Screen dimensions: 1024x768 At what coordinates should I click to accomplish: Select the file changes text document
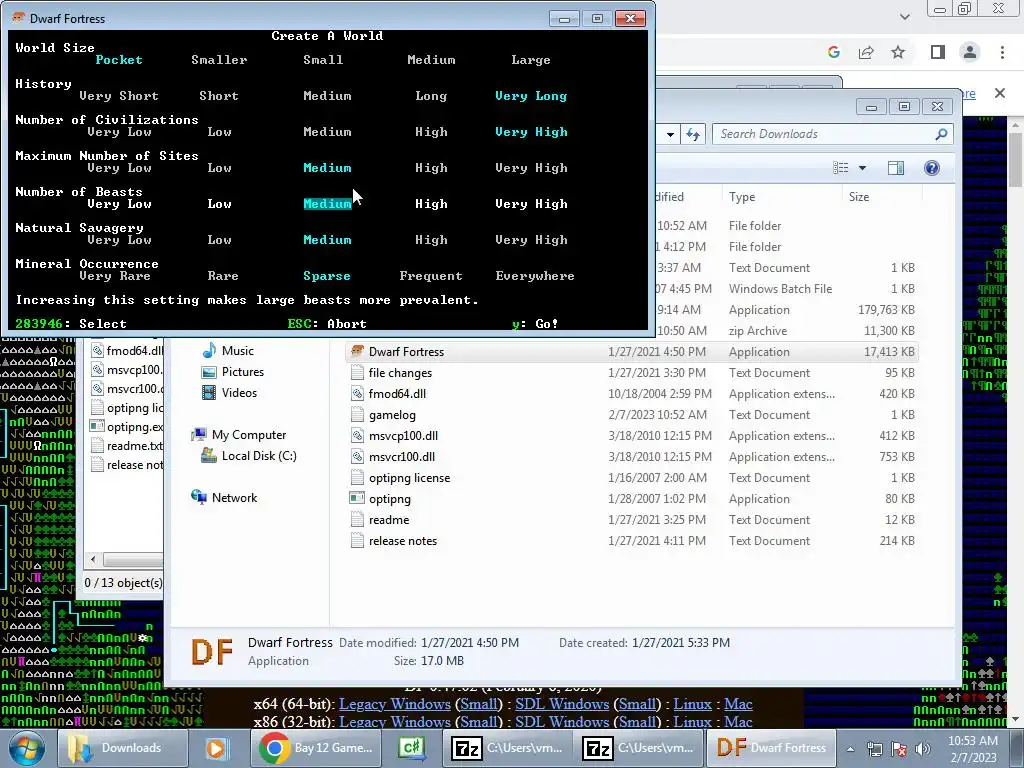[631, 373]
